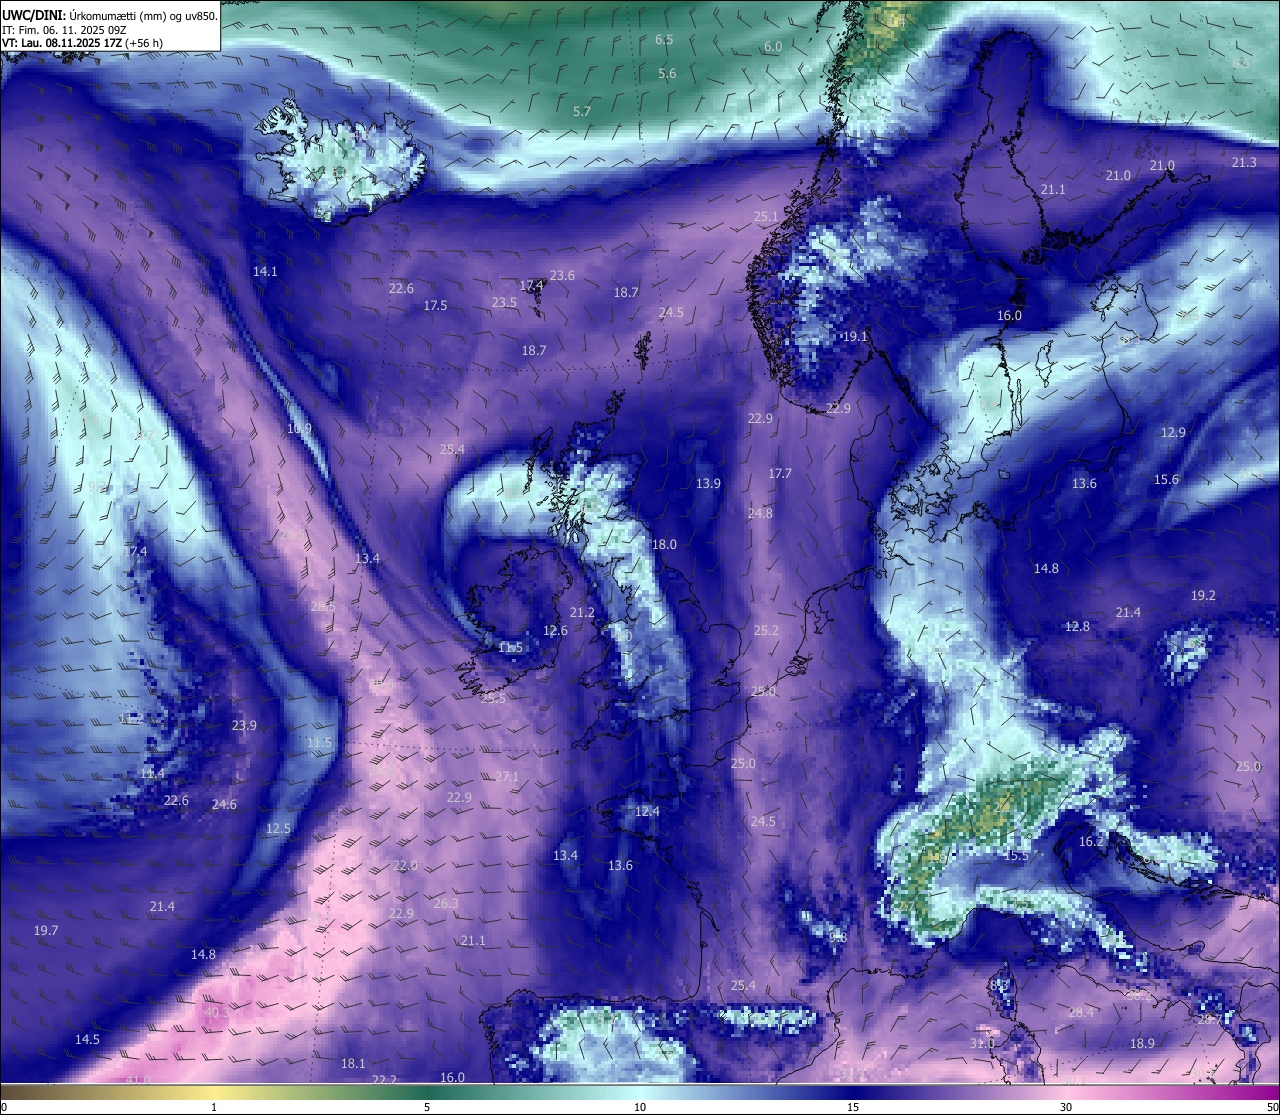Click the colorbar tick label 10
Screen dimensions: 1280x1115
pos(640,1107)
